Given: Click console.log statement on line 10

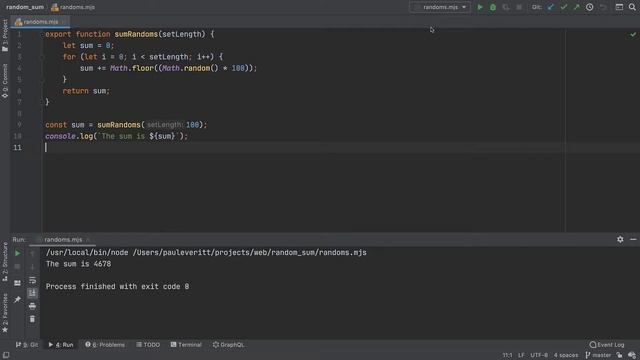Looking at the screenshot, I should 116,136.
